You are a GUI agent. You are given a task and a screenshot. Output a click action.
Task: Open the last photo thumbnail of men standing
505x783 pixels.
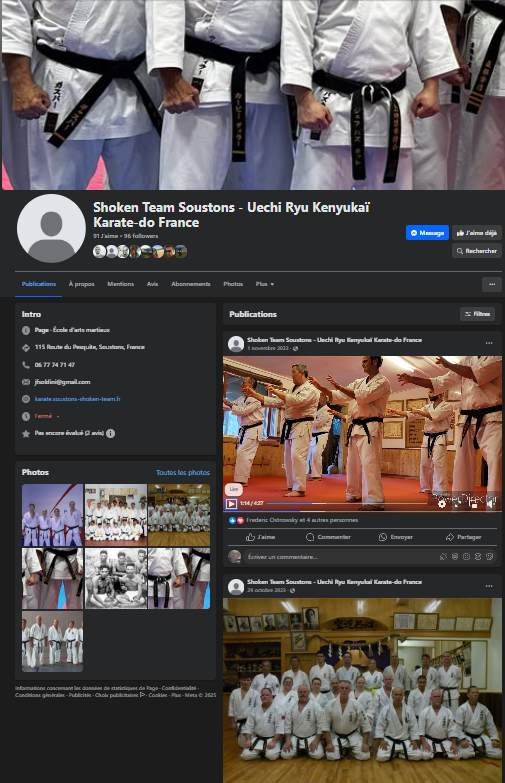52,641
